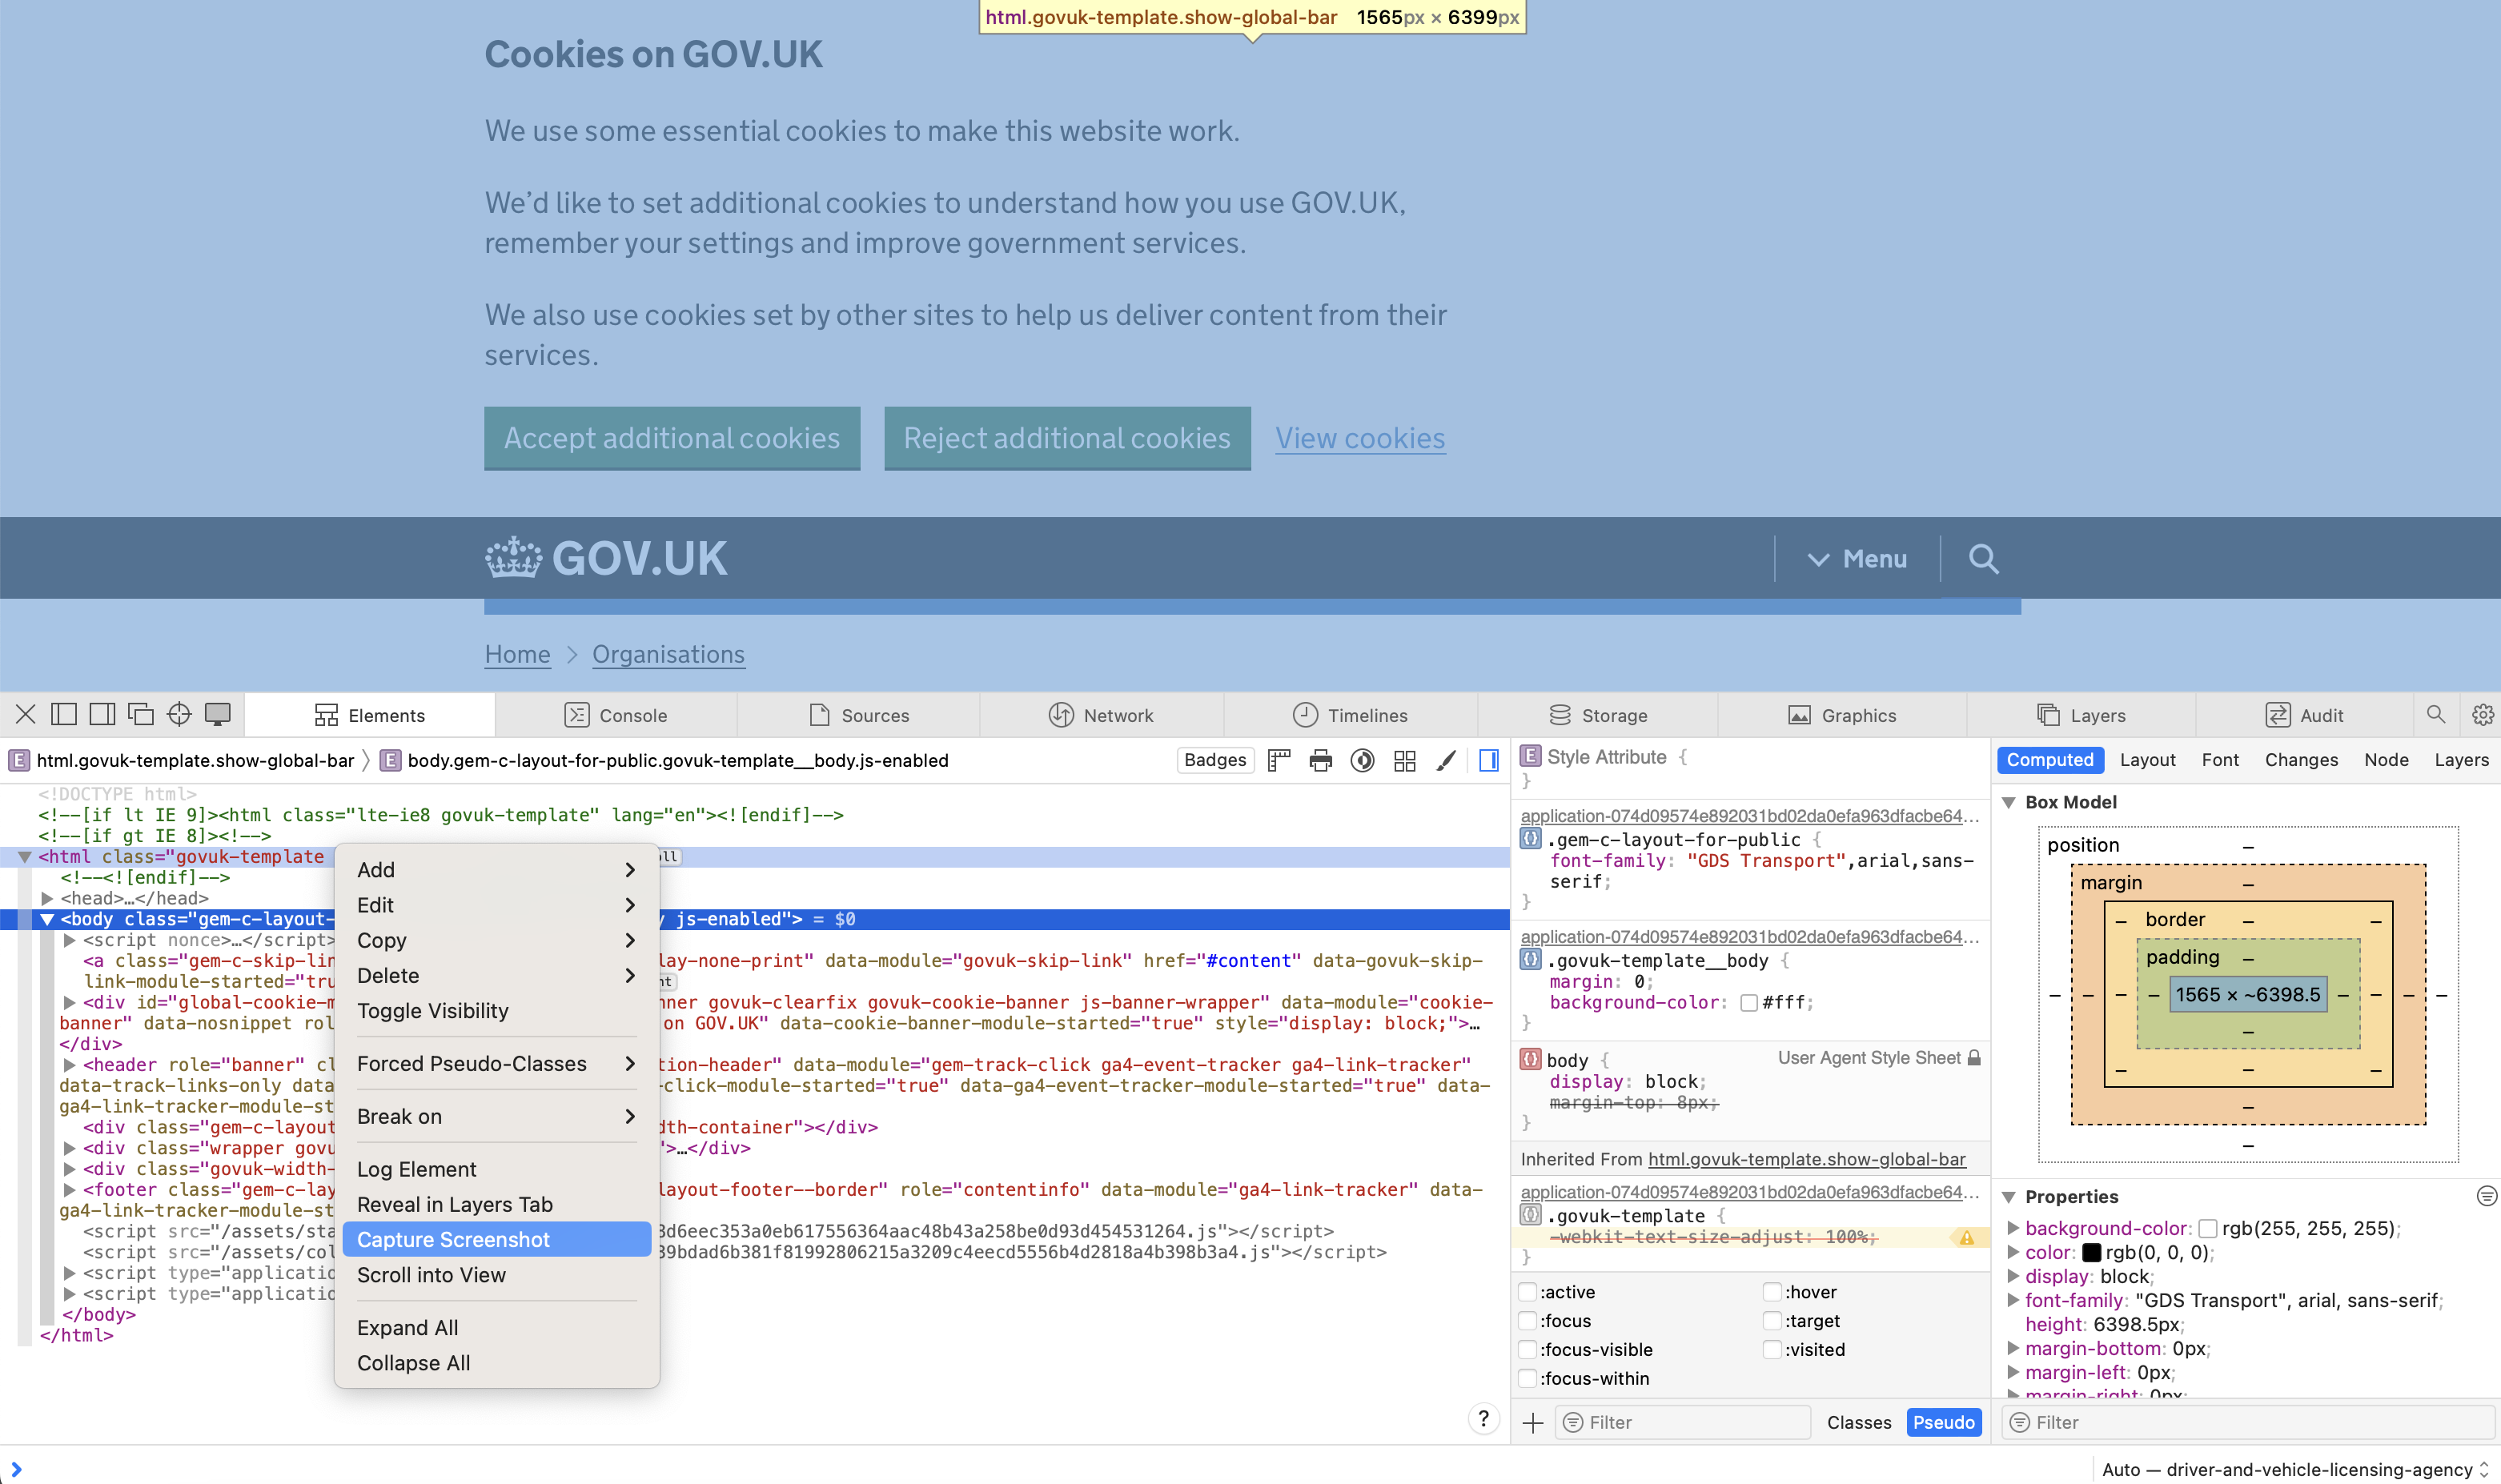Toggle the :visited pseudo-class checkbox

point(1772,1349)
